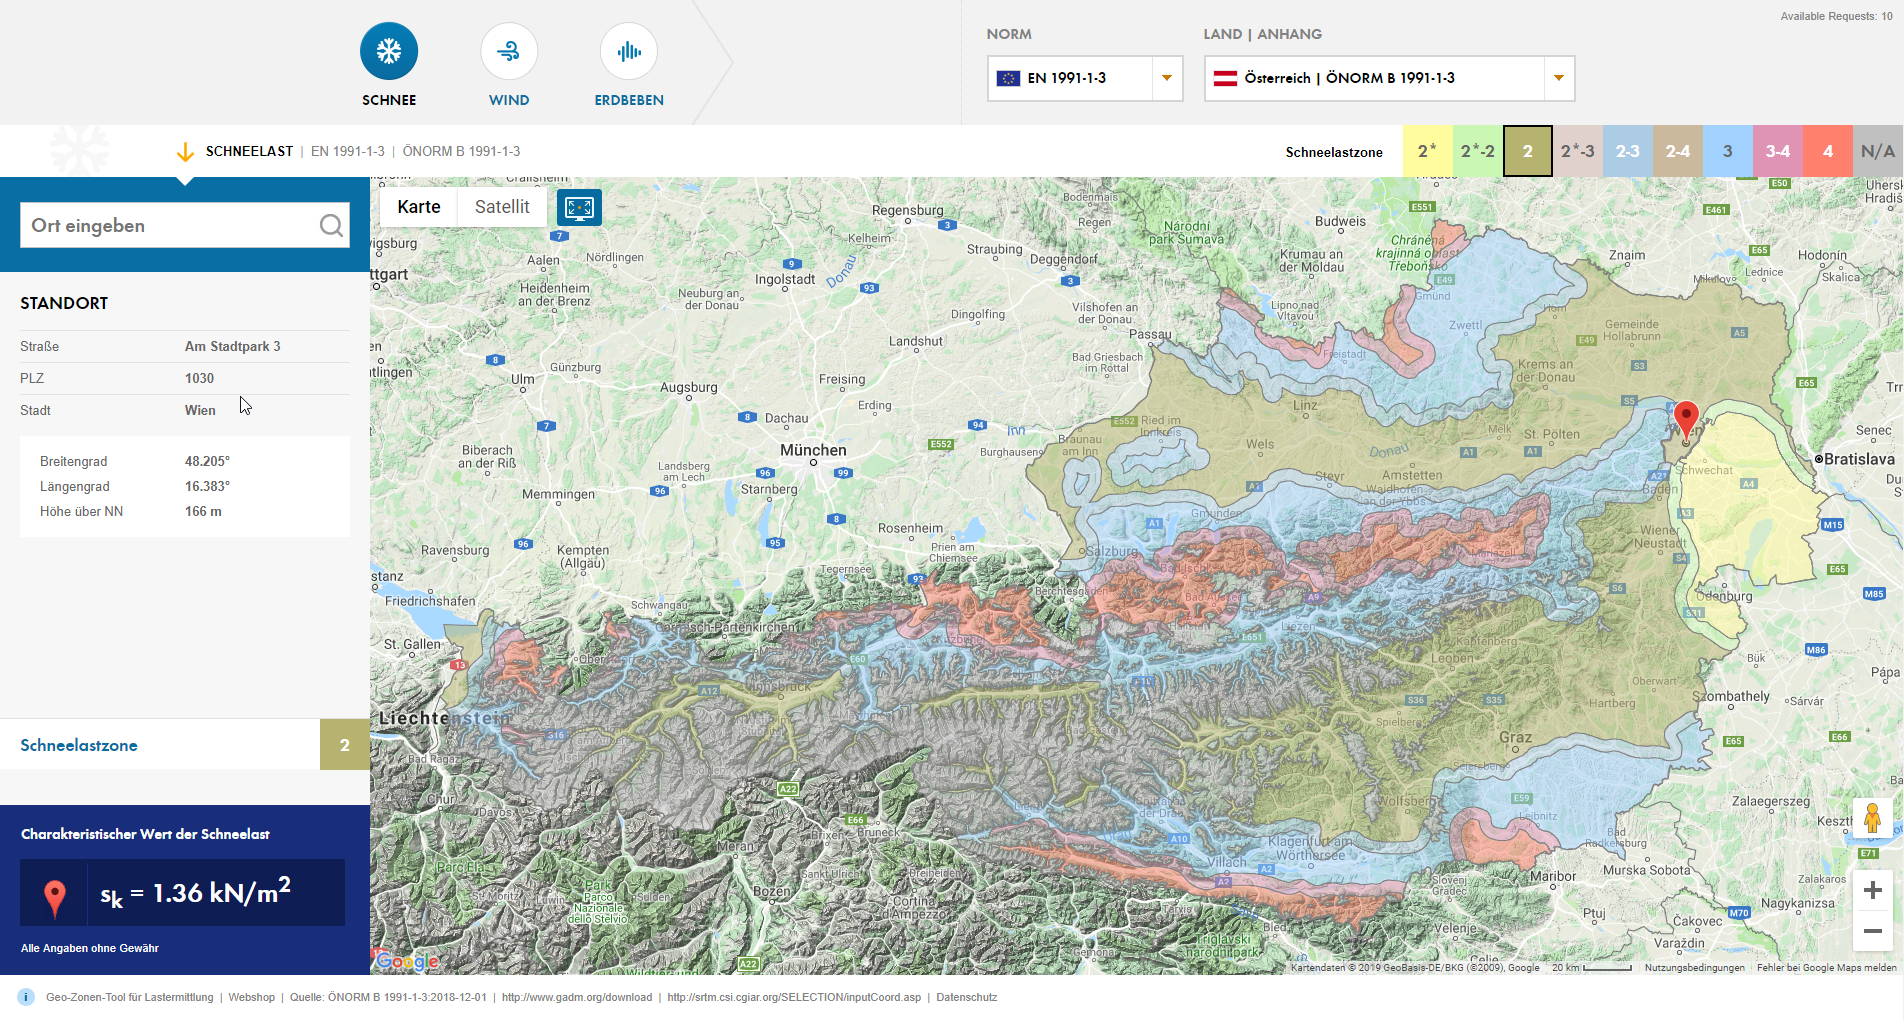Screen dimensions: 1904x1021
Task: Select Schneelastzone 2-3 in the legend
Action: tap(1627, 151)
